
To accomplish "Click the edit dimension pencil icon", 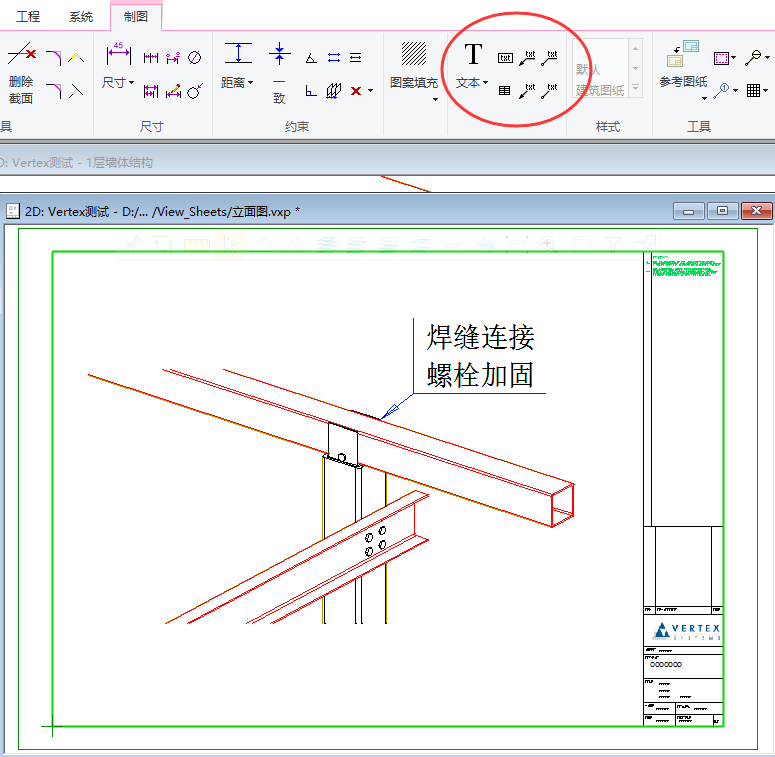I will (173, 91).
